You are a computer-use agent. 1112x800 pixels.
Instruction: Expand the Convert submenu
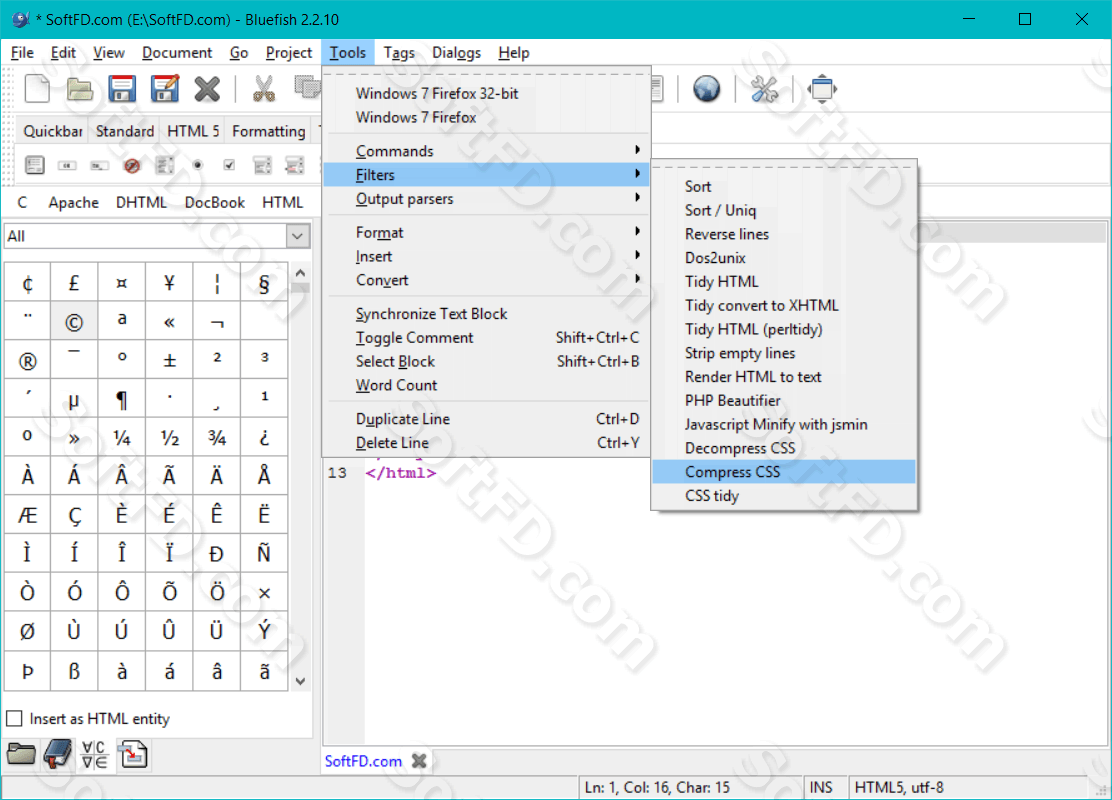point(486,280)
